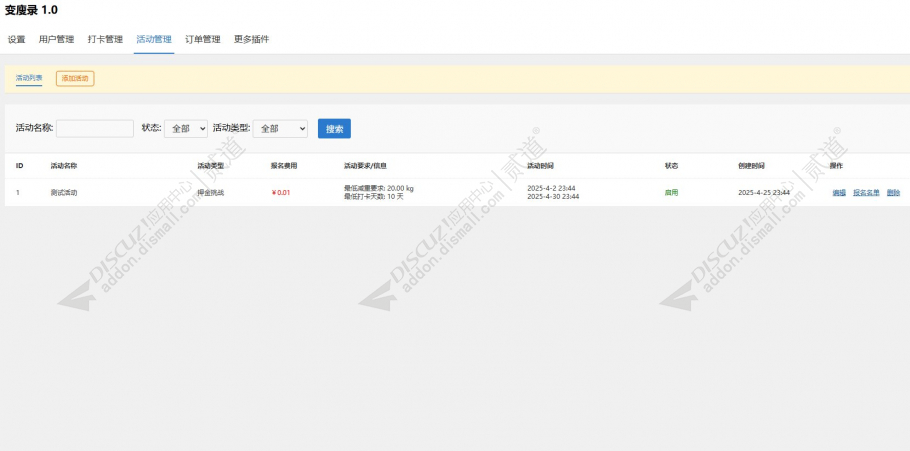Image resolution: width=910 pixels, height=451 pixels.
Task: Open 报名名单 for 测试活动
Action: click(866, 193)
